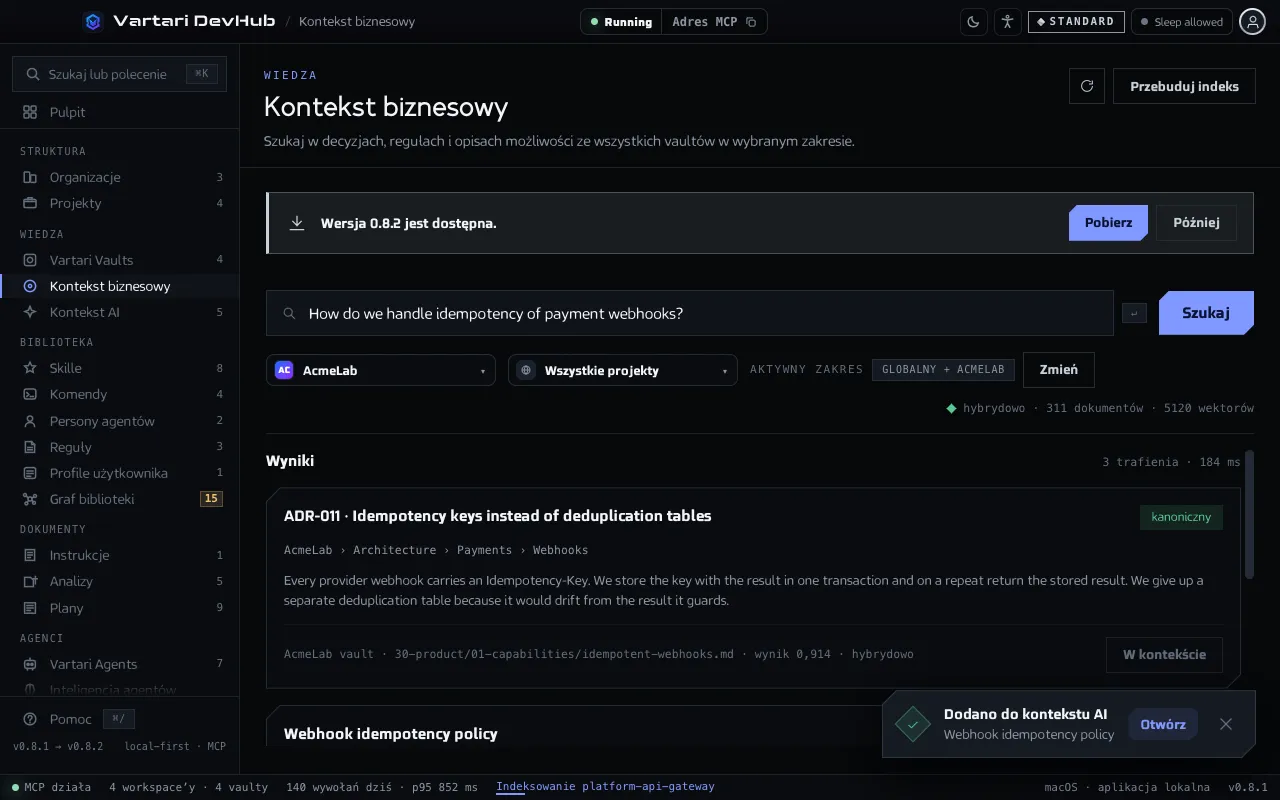The height and width of the screenshot is (800, 1280).
Task: Click the Instrukcje document icon
Action: (x=30, y=555)
